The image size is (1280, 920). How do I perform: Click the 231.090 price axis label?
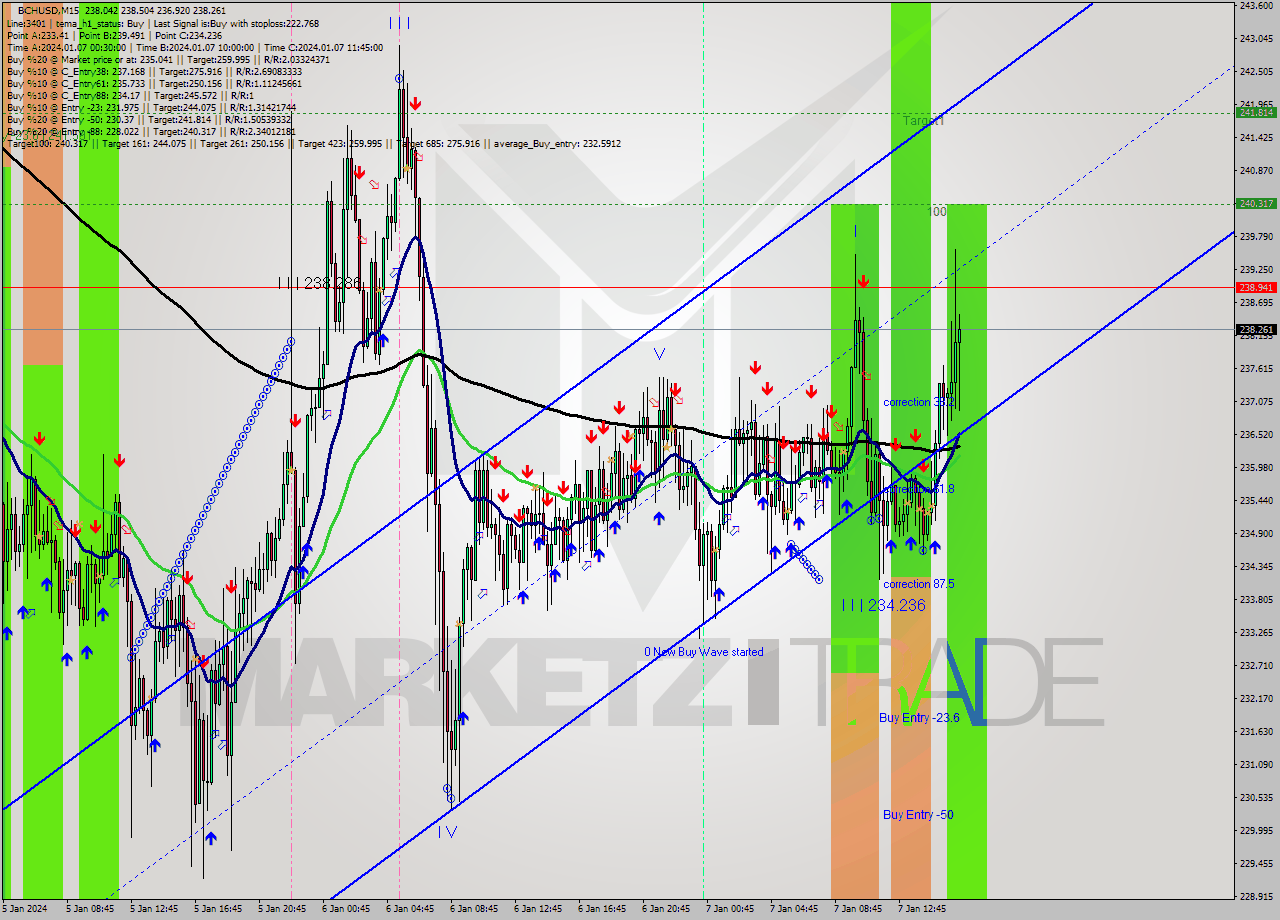coord(1256,765)
